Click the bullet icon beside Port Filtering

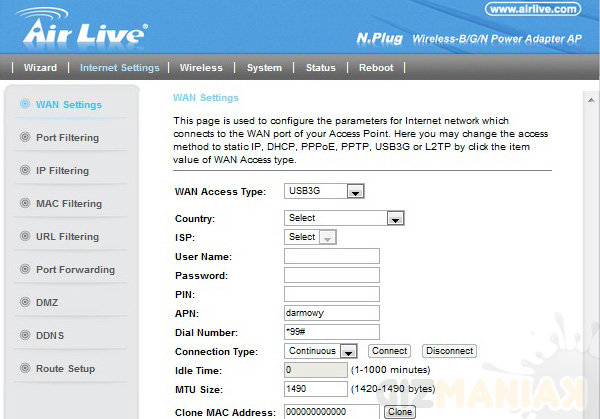click(x=23, y=137)
